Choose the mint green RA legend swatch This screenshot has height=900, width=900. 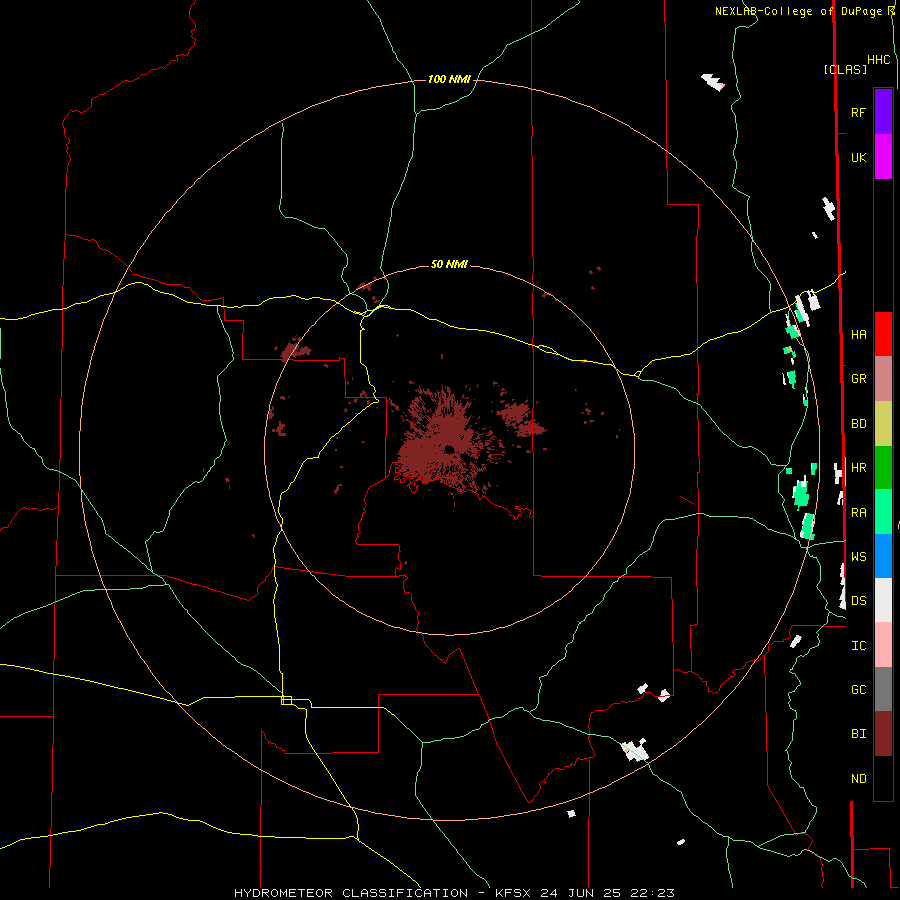click(x=883, y=512)
